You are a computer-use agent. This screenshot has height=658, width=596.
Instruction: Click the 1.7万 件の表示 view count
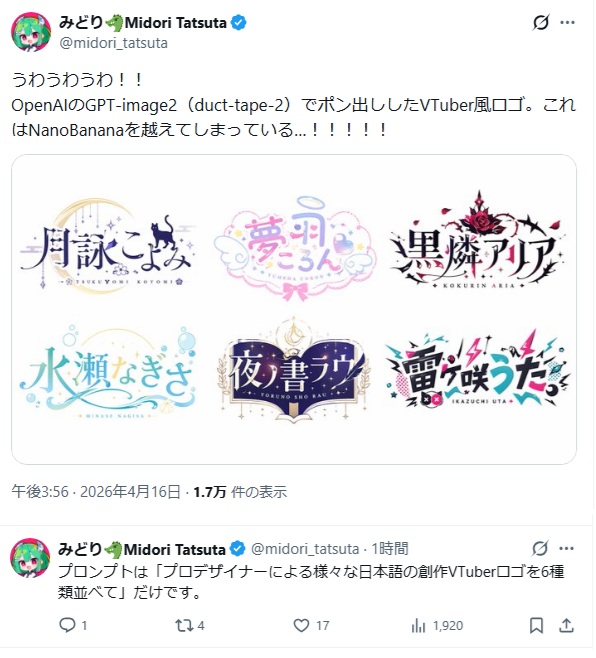[240, 491]
